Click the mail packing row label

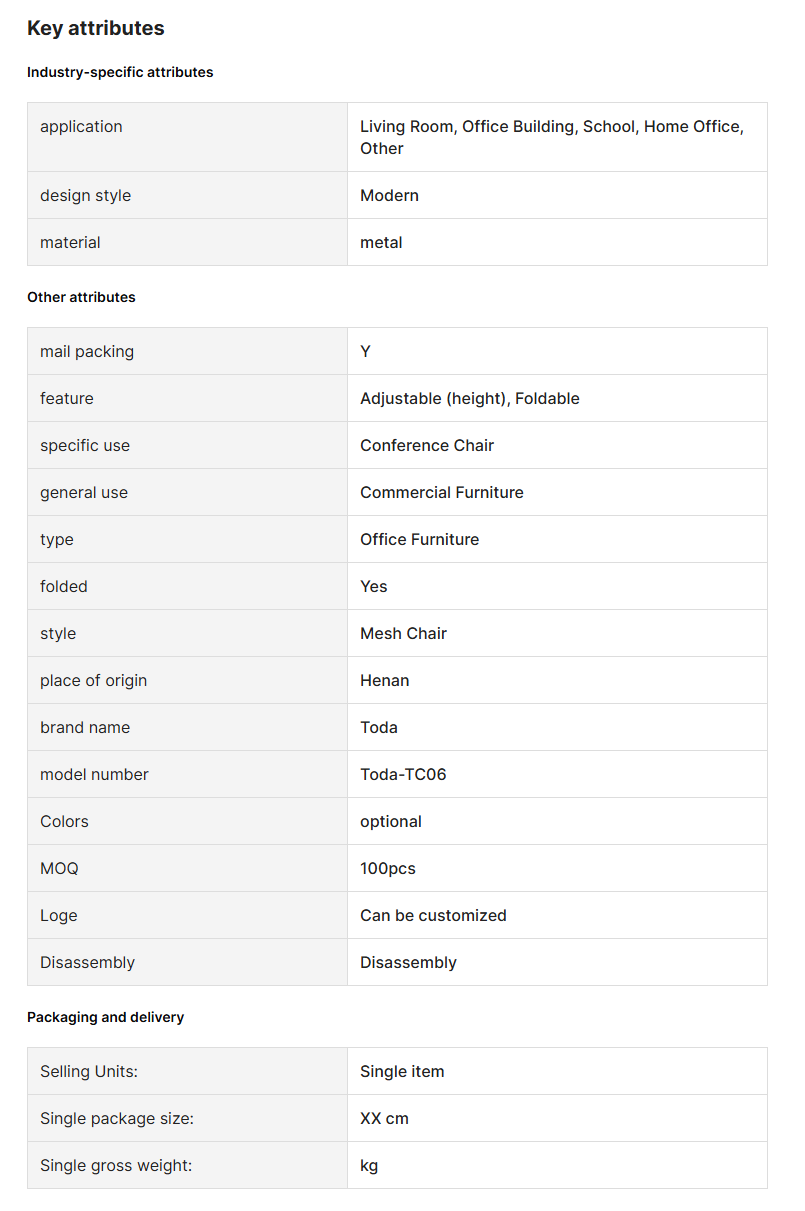87,351
